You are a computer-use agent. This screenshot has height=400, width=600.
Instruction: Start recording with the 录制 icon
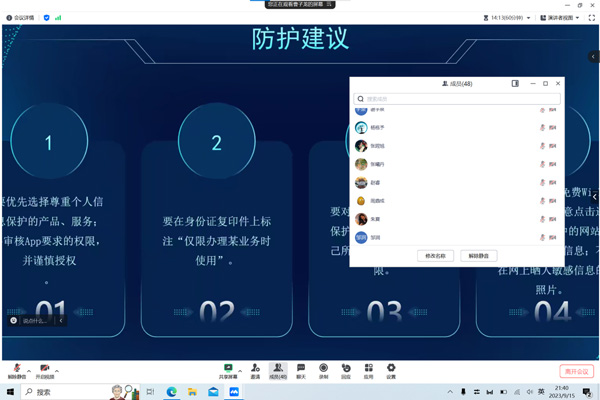(323, 369)
